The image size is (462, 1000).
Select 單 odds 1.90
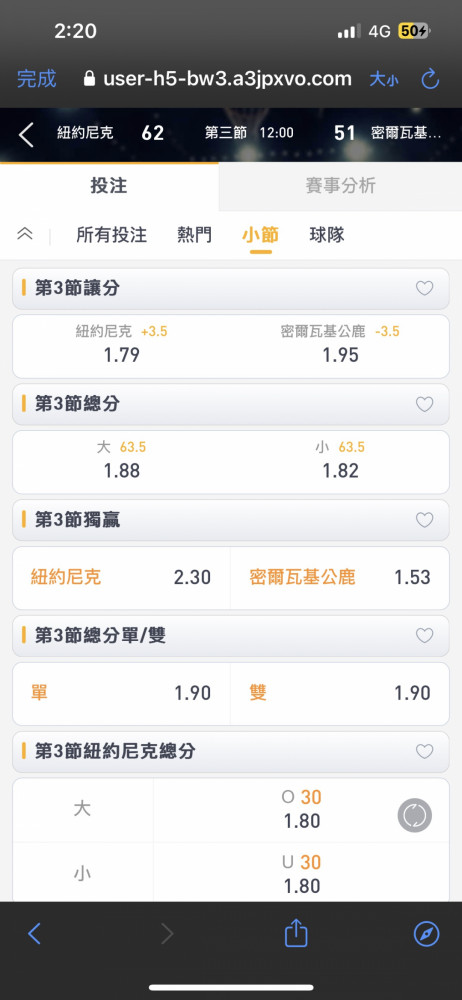(x=121, y=693)
